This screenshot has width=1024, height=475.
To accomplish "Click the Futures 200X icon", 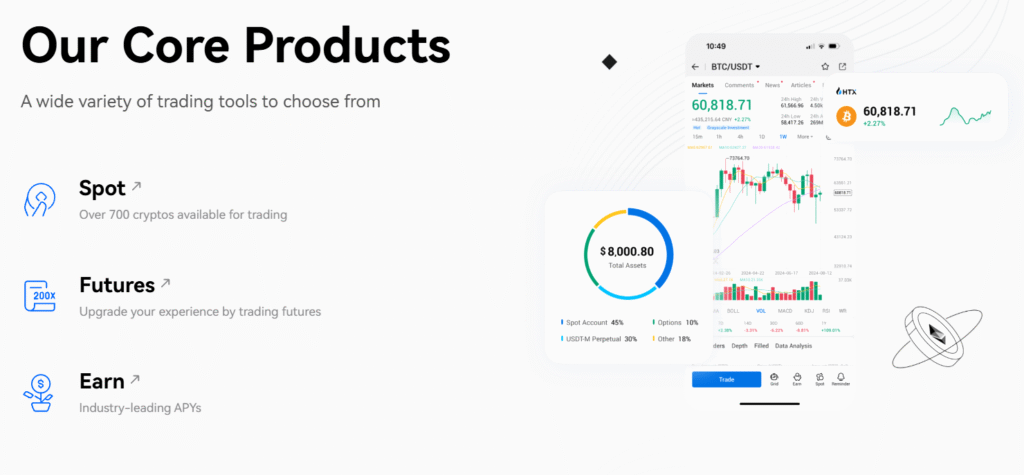I will click(x=40, y=296).
